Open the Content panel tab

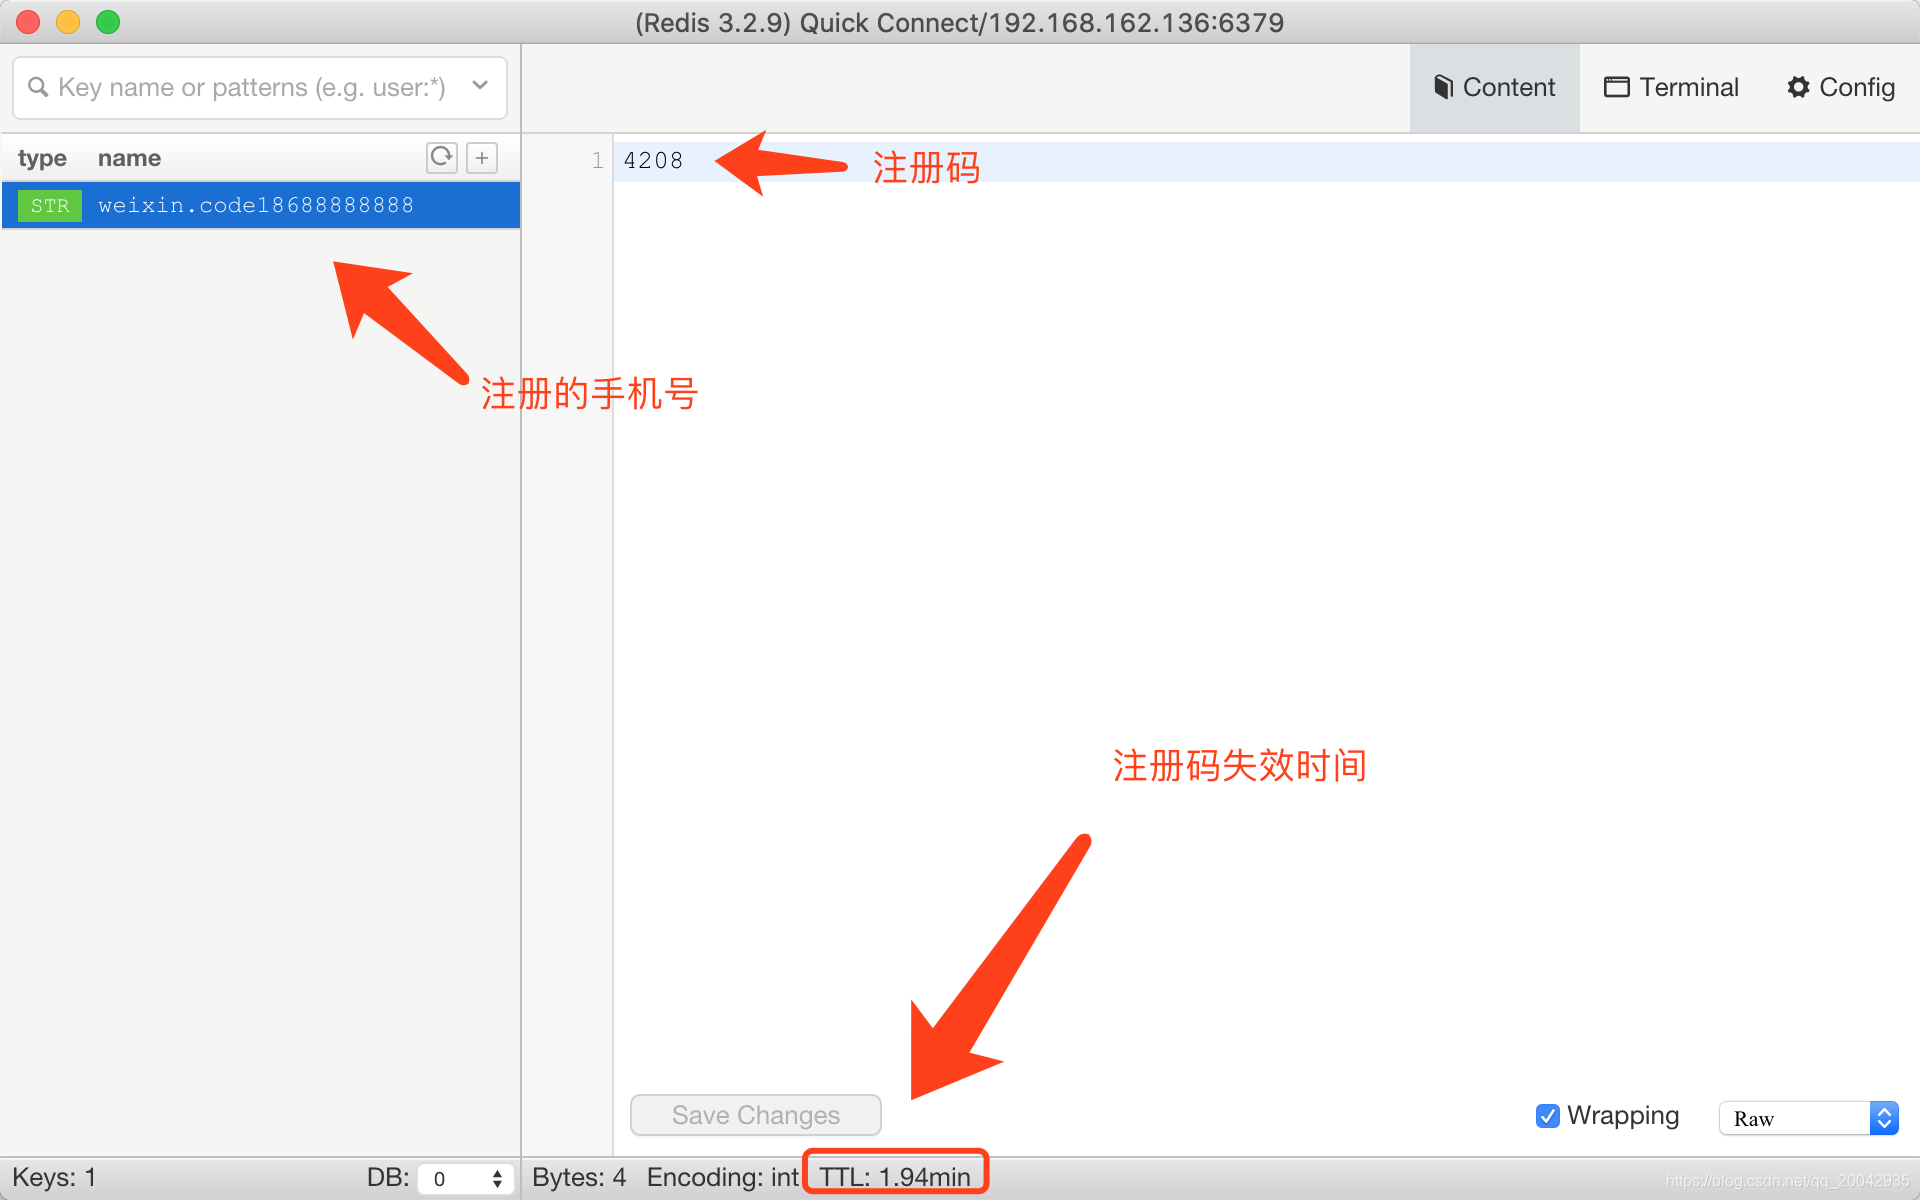(1493, 86)
